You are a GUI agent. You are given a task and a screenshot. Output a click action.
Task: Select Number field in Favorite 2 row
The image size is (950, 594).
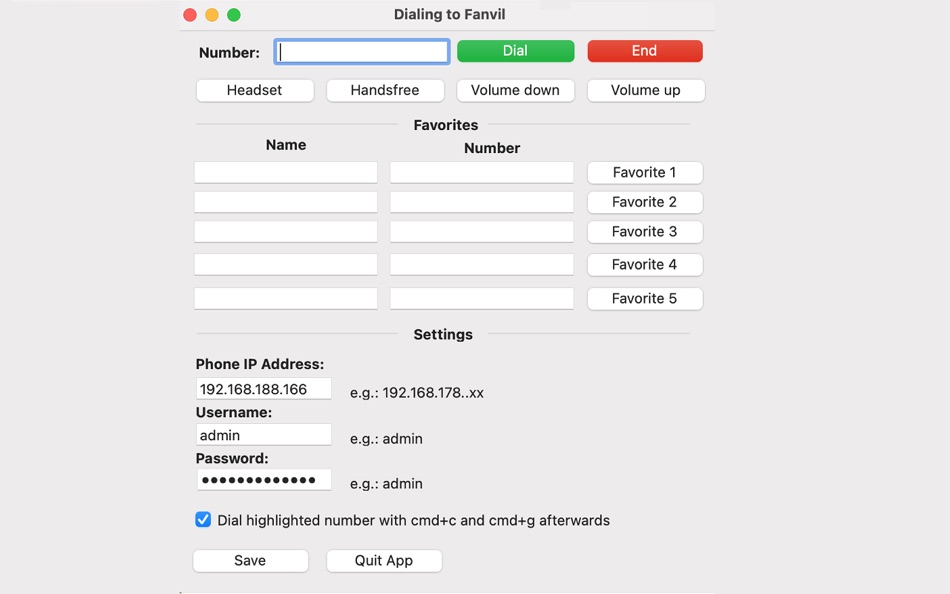click(x=482, y=202)
